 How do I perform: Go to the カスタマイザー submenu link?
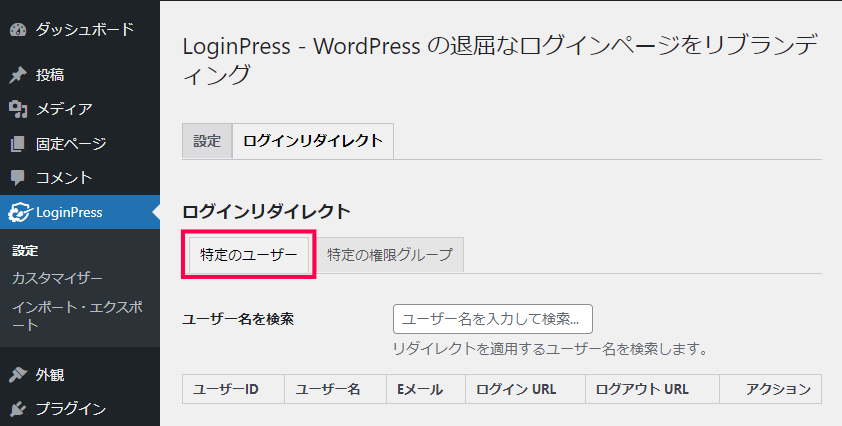click(57, 278)
